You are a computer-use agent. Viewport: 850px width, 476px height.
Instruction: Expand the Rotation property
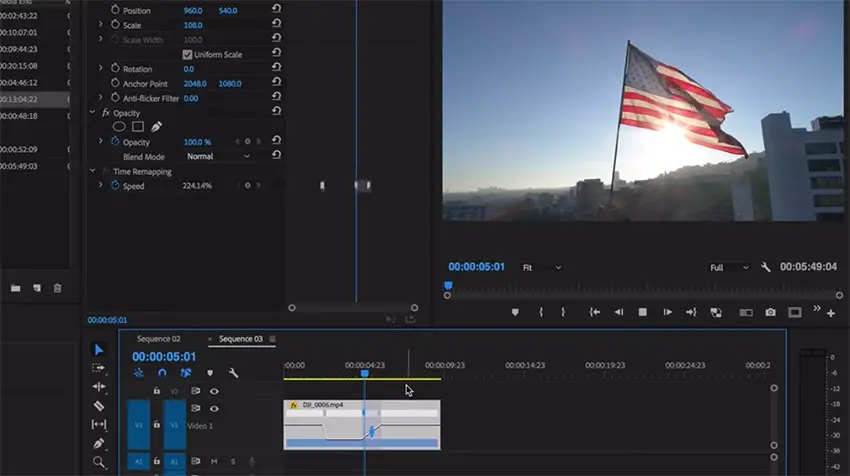click(x=100, y=68)
